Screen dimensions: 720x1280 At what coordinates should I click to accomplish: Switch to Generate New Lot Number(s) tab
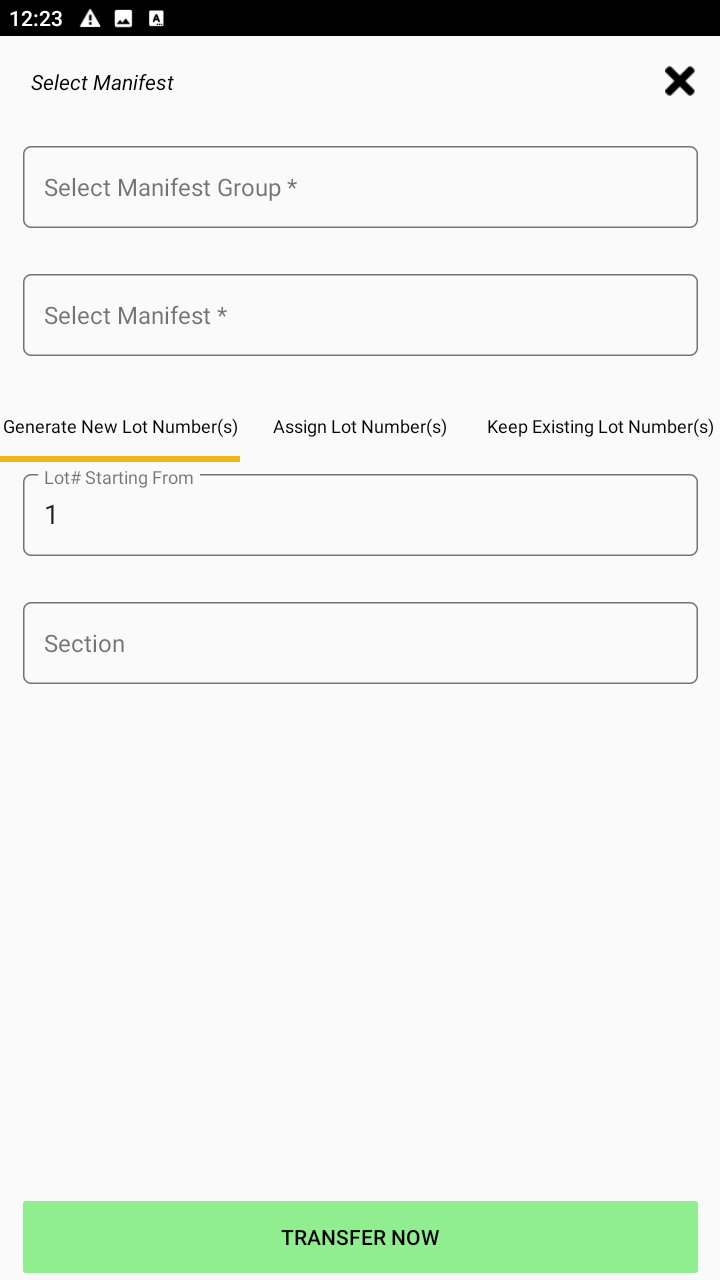[x=120, y=427]
